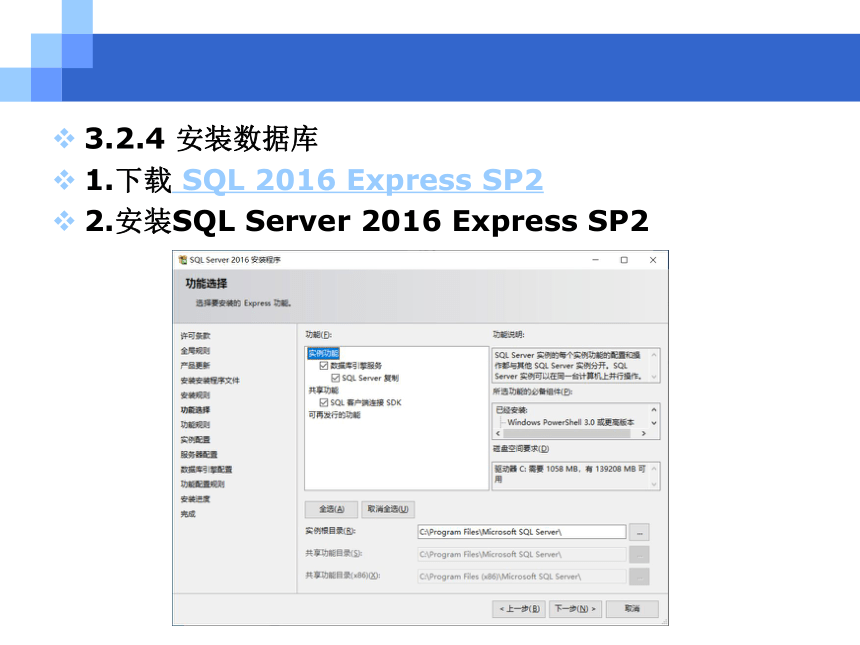
Task: Select the 共享功能 tree node
Action: pos(324,391)
